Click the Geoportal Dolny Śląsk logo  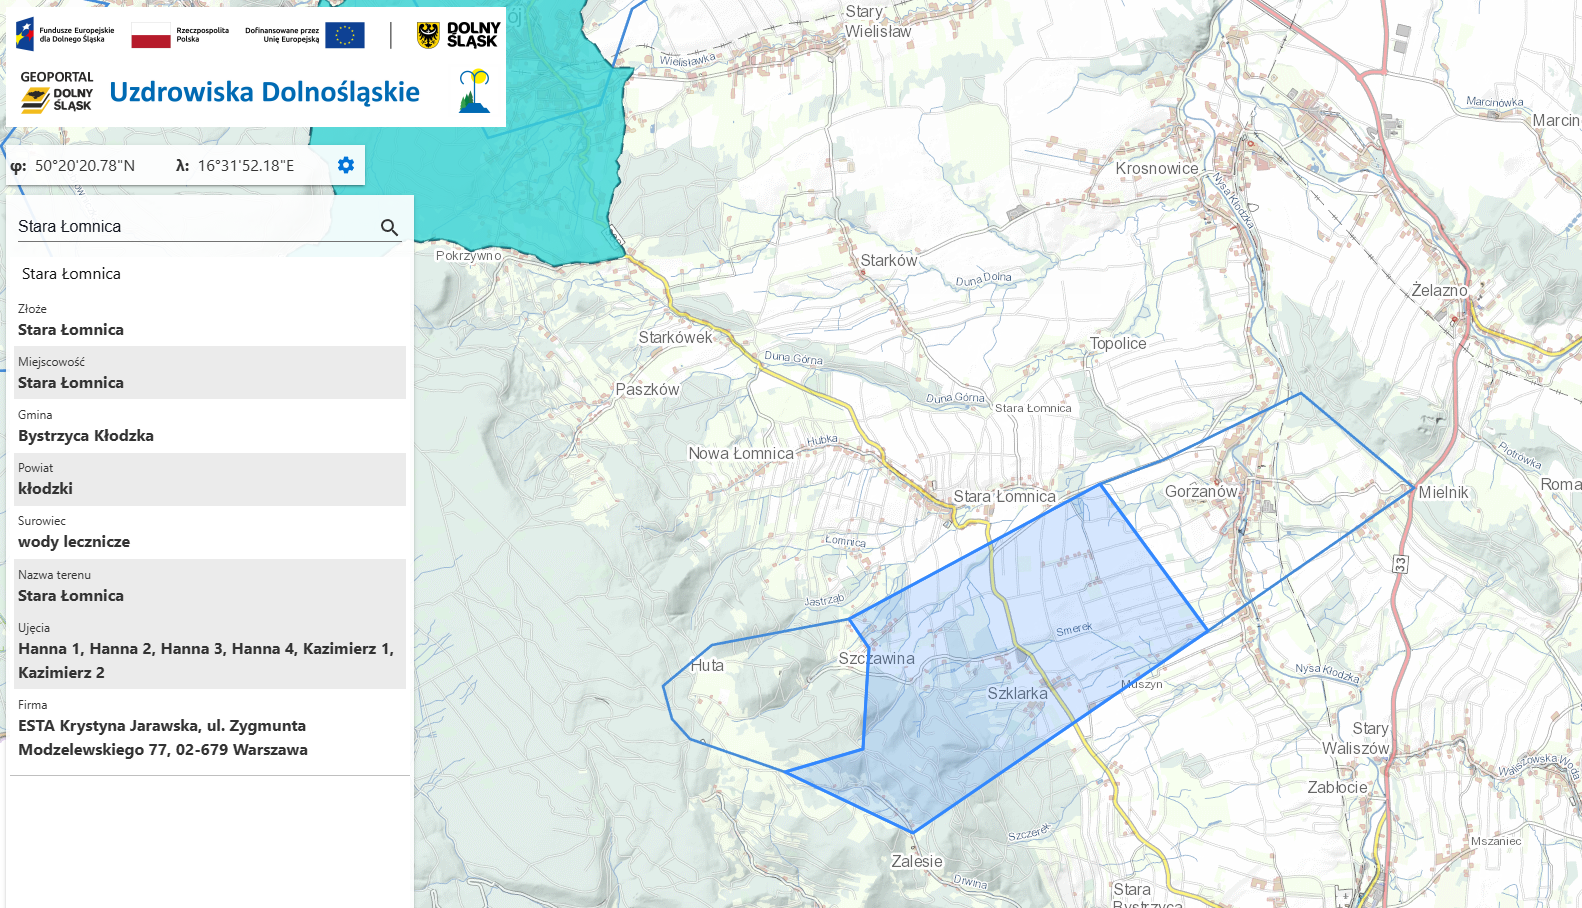57,92
